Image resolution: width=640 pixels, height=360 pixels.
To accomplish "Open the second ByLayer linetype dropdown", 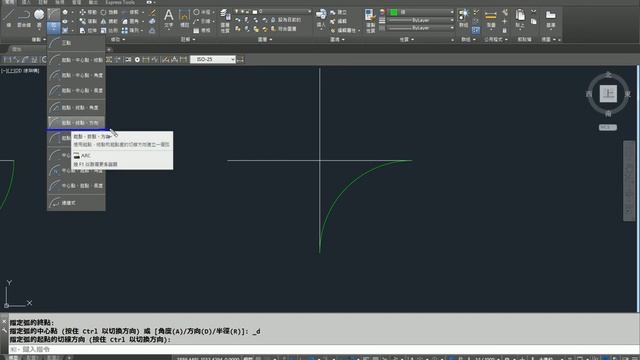I will [420, 28].
